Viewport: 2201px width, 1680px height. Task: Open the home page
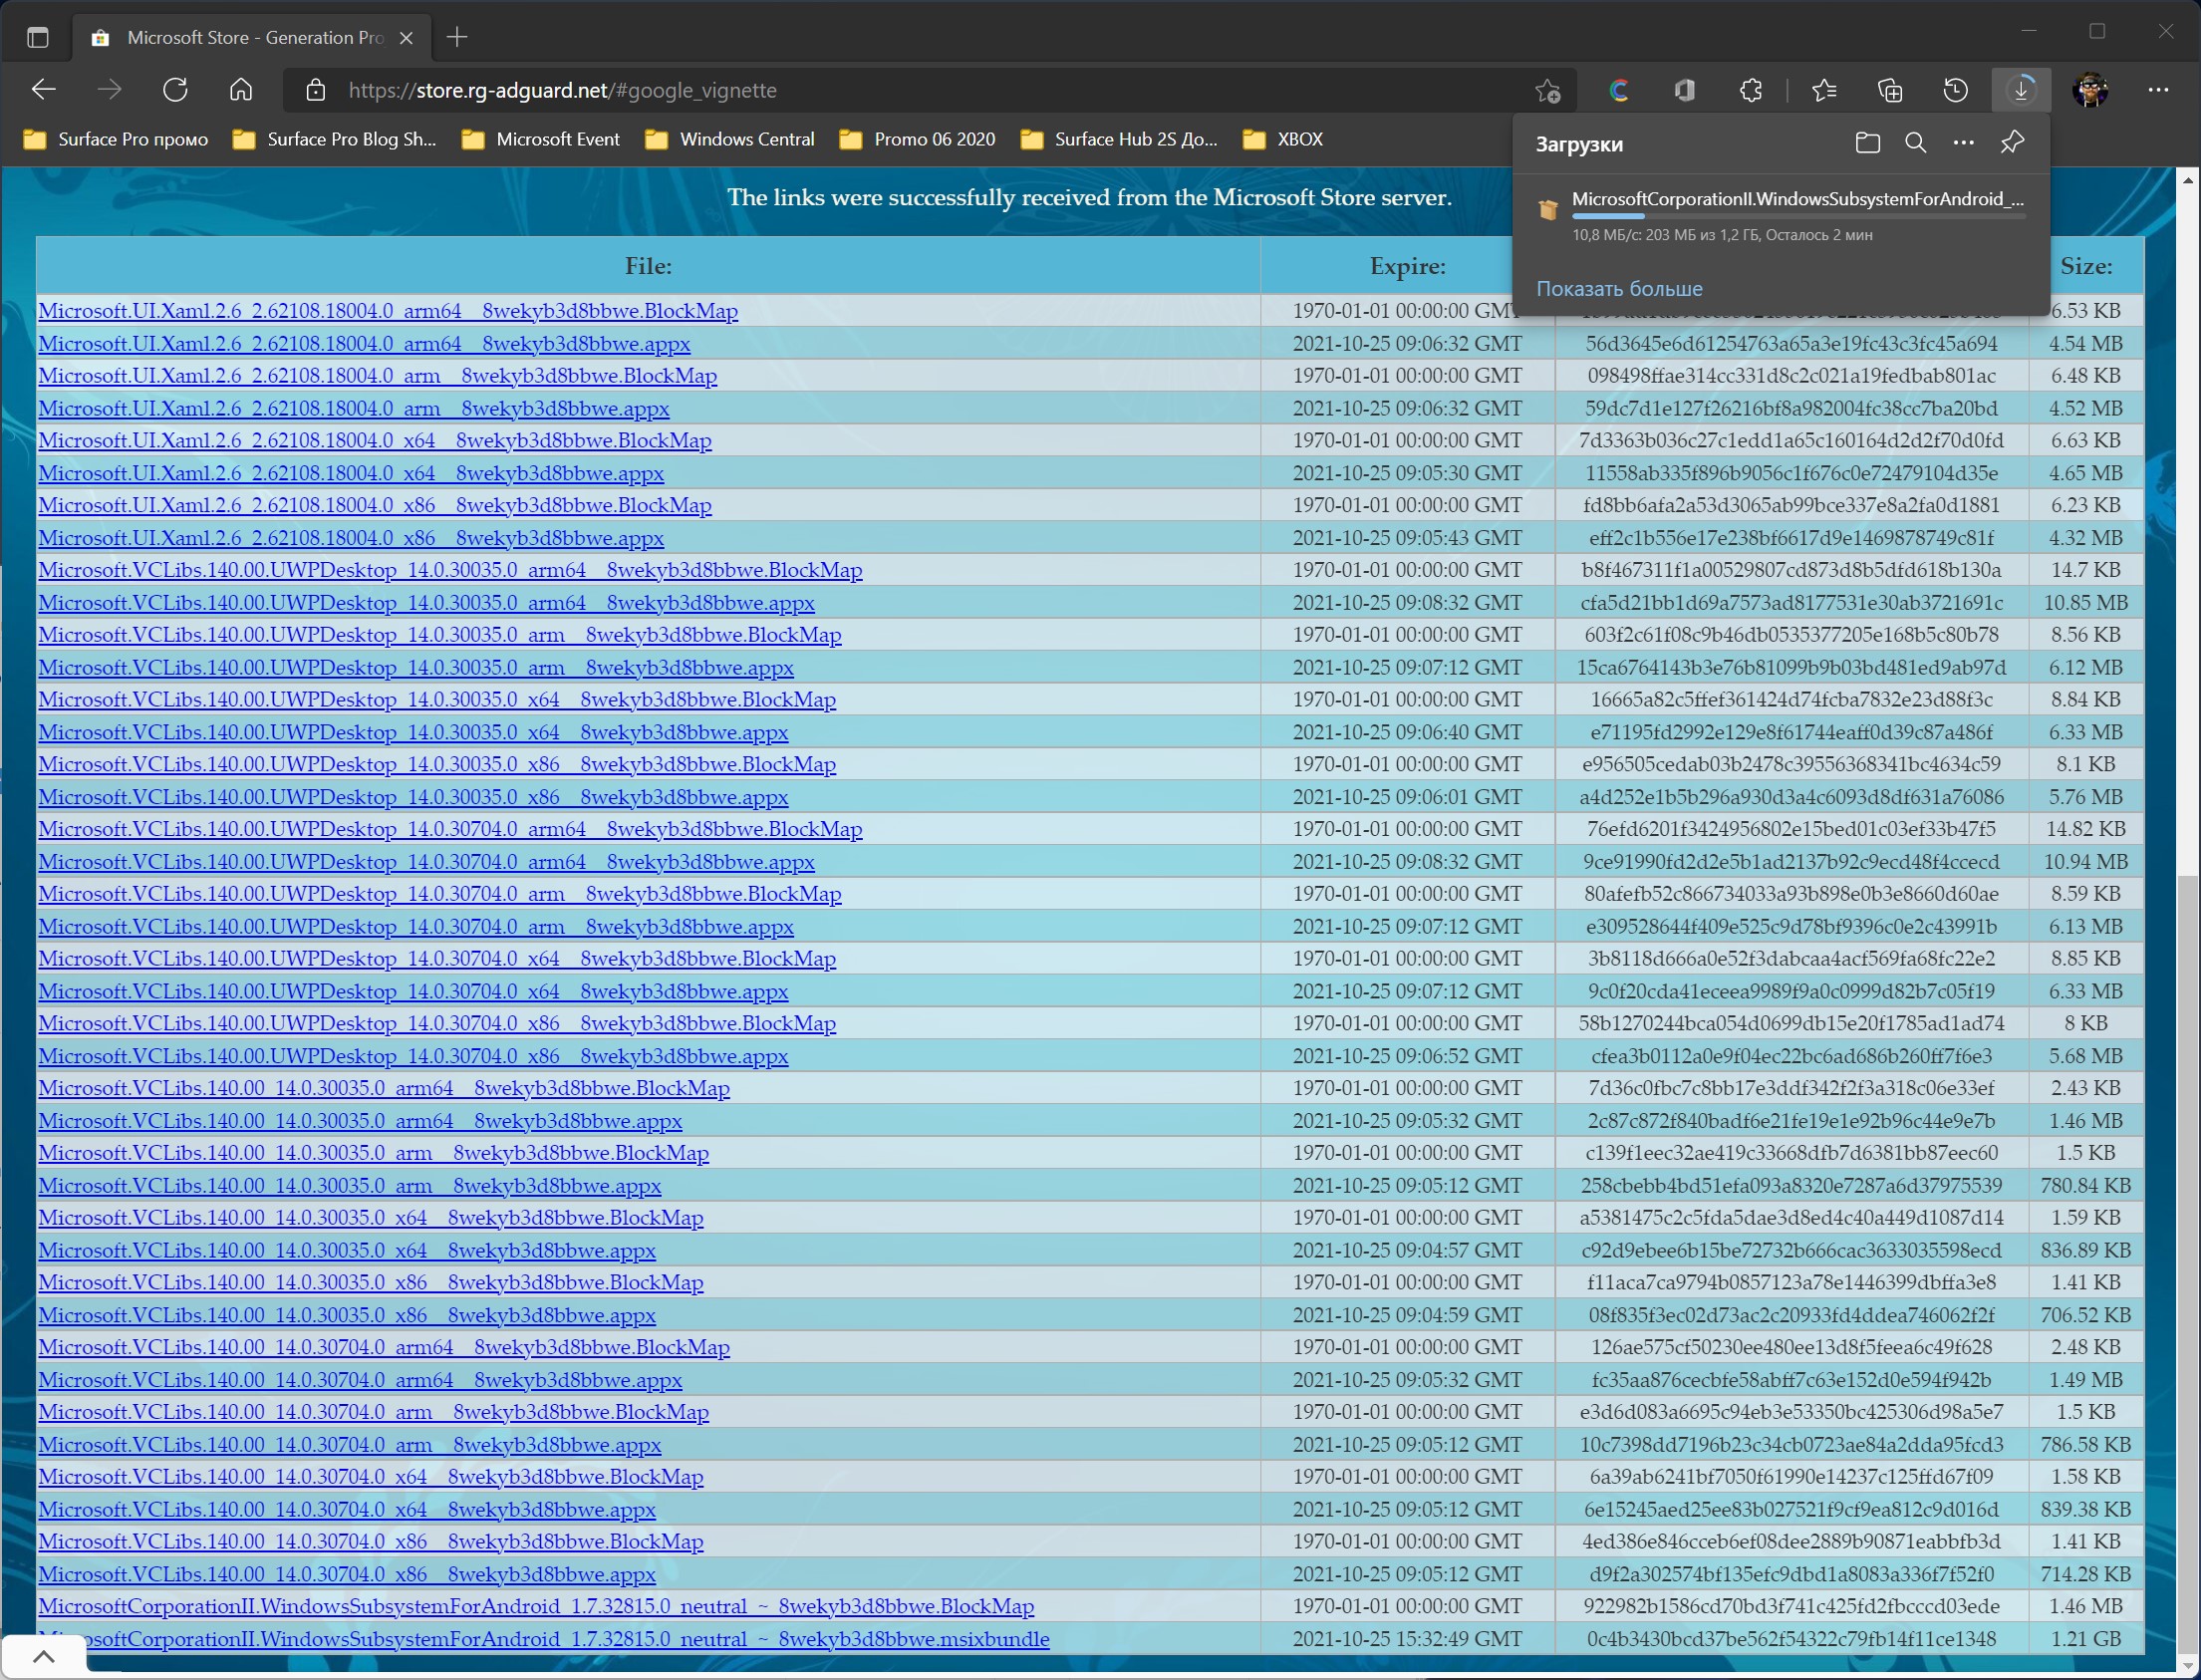[241, 90]
